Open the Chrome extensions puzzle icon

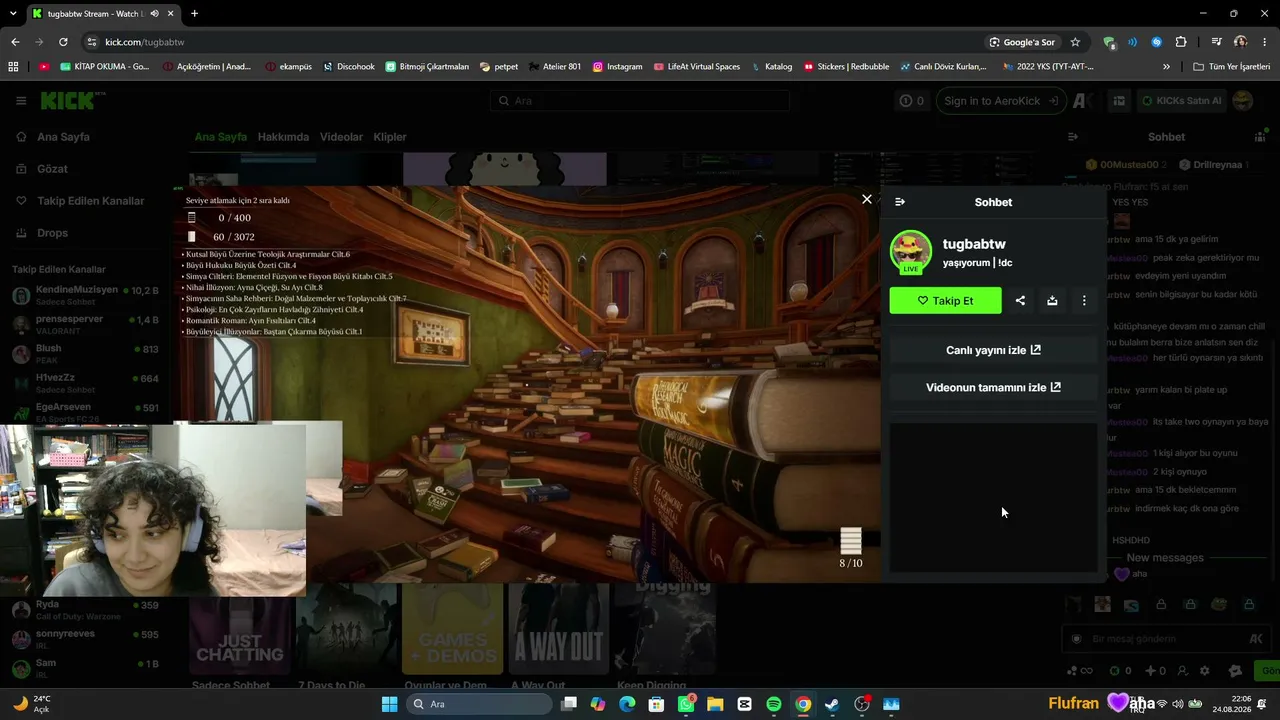pos(1181,42)
